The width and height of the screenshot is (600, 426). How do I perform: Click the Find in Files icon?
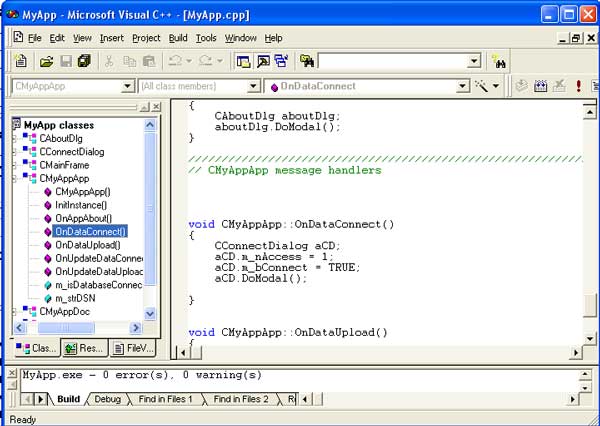(307, 61)
